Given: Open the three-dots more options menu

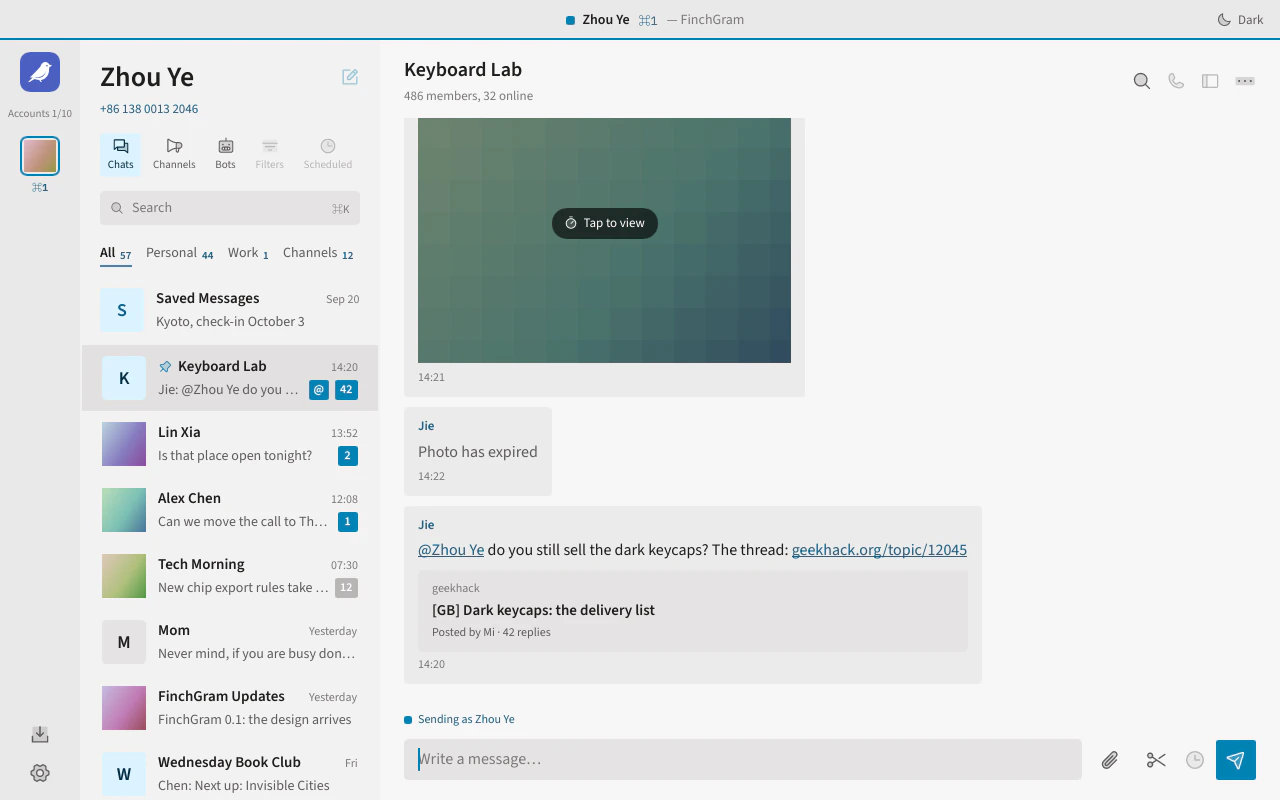Looking at the screenshot, I should tap(1245, 81).
